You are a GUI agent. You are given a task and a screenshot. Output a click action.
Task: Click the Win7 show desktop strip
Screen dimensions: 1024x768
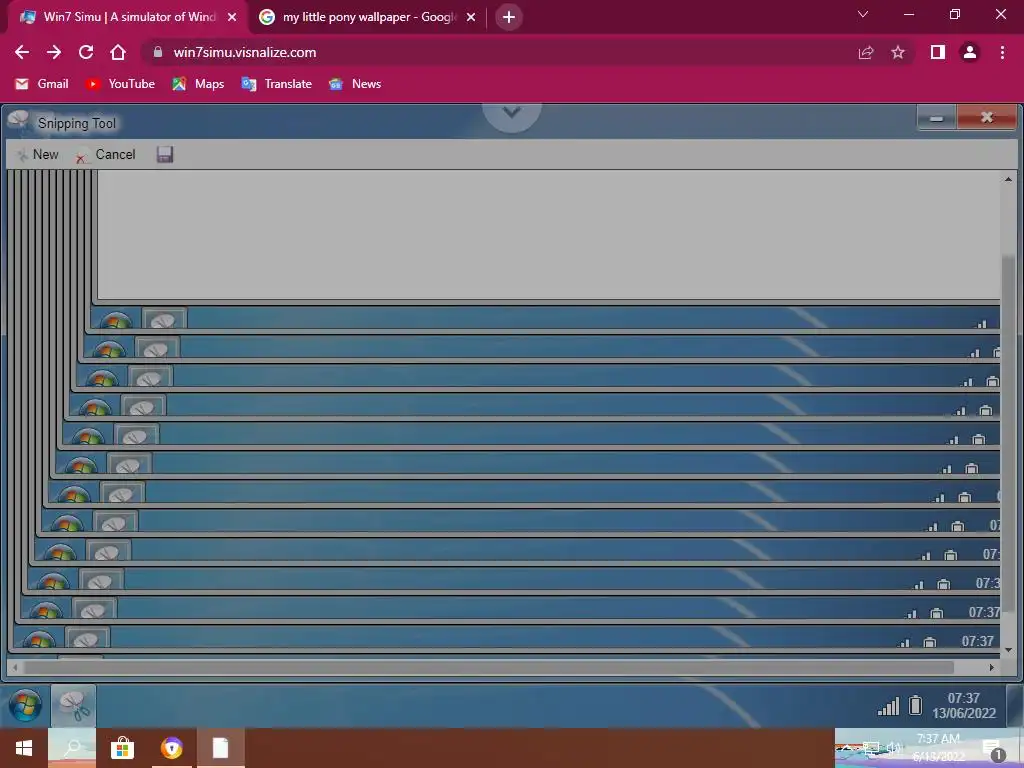point(1015,706)
